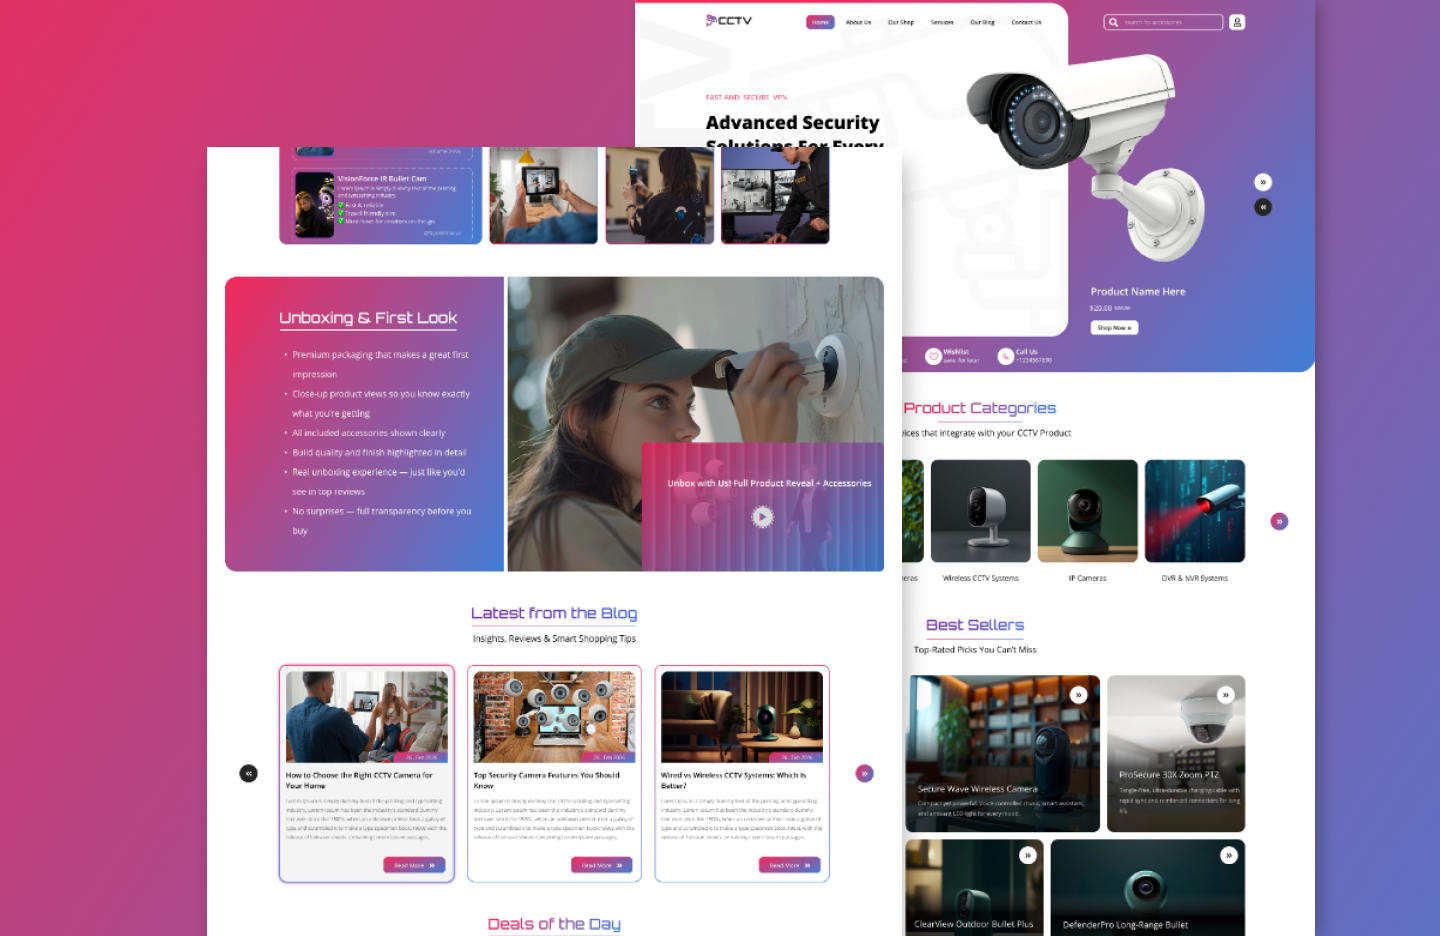Go back with the dark hero previous arrow

click(x=1263, y=207)
